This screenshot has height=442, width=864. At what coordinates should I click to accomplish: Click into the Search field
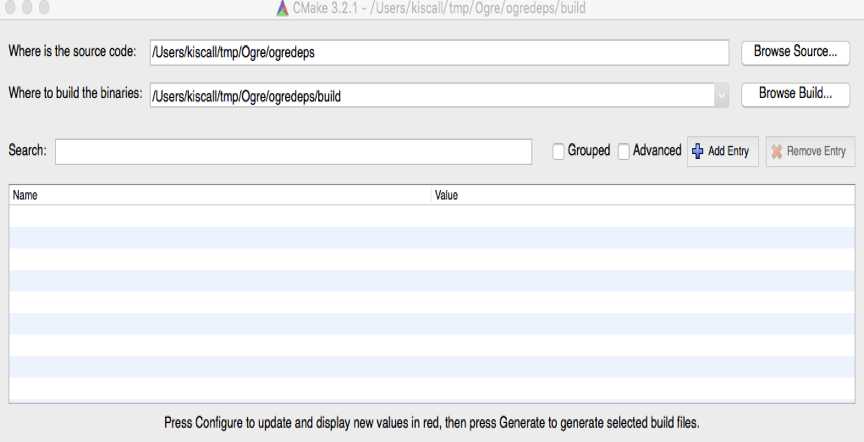pyautogui.click(x=293, y=152)
